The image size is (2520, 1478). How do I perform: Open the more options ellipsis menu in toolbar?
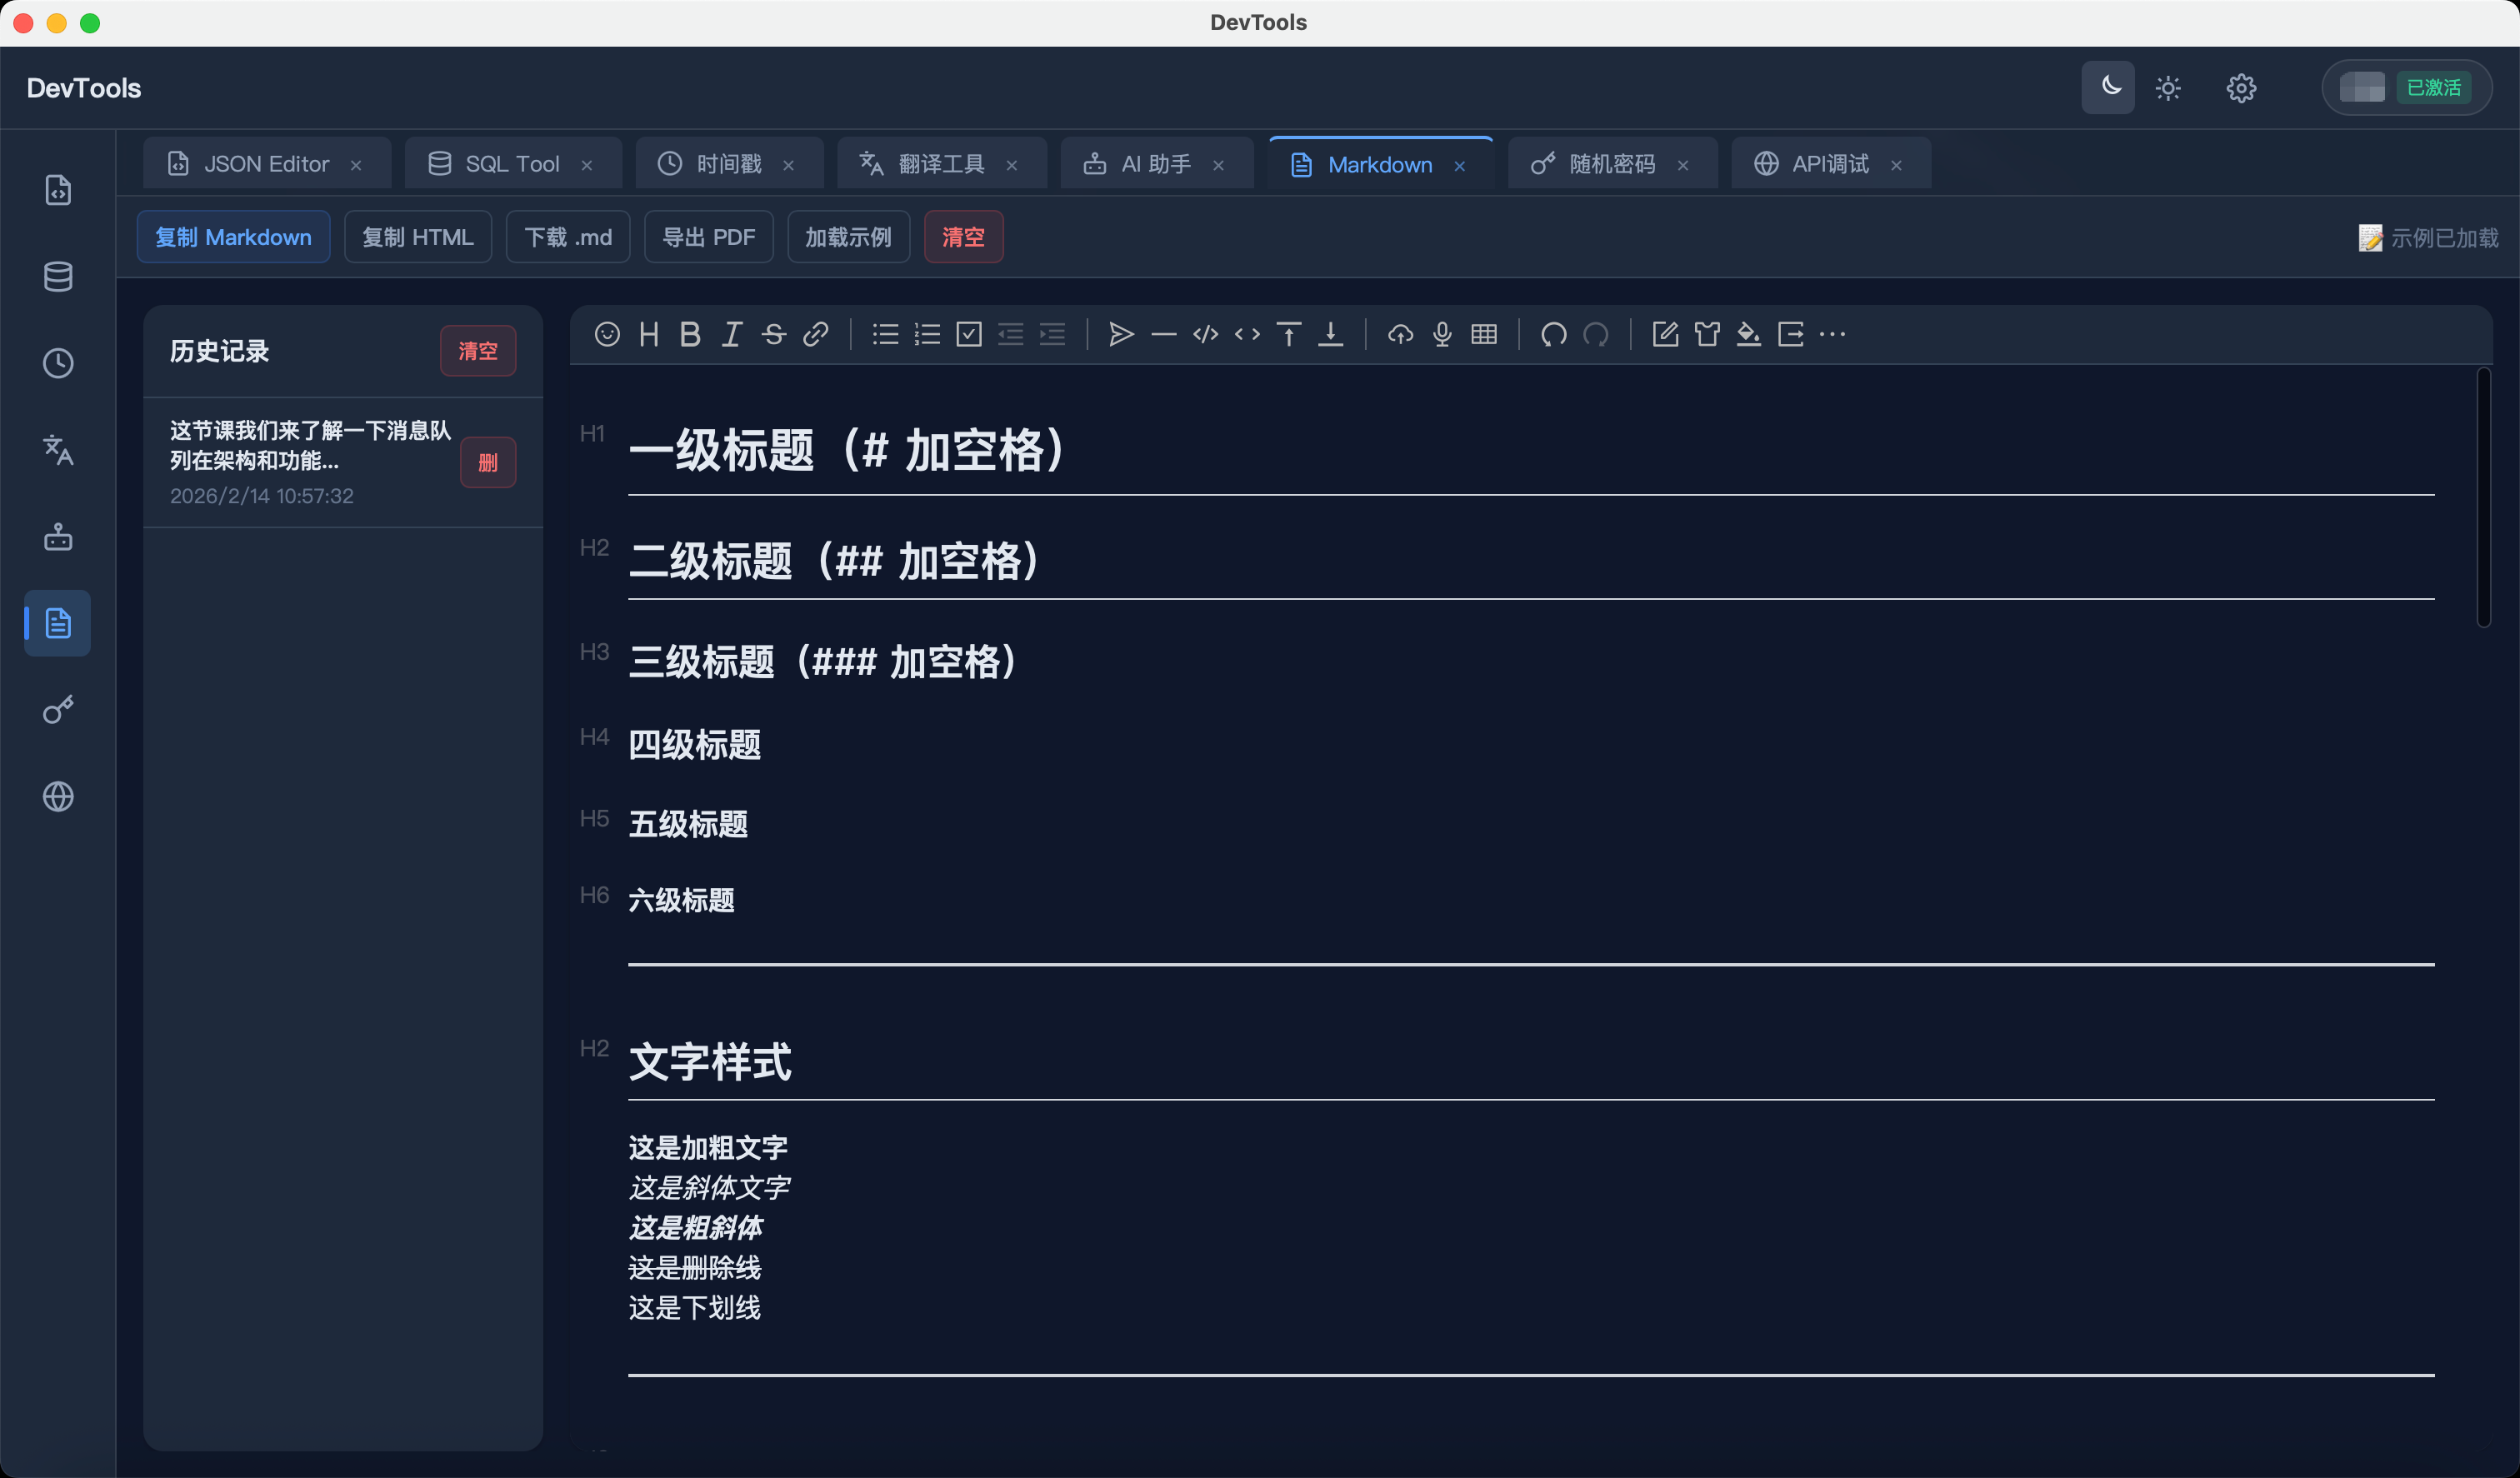point(1833,334)
